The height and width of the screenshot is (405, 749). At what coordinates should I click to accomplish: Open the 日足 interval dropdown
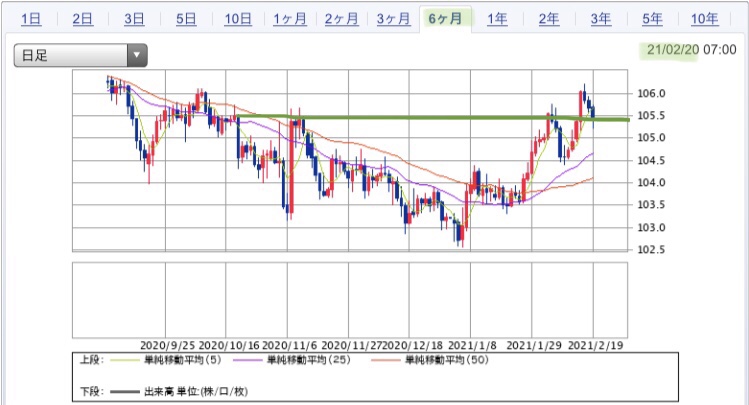tap(80, 55)
